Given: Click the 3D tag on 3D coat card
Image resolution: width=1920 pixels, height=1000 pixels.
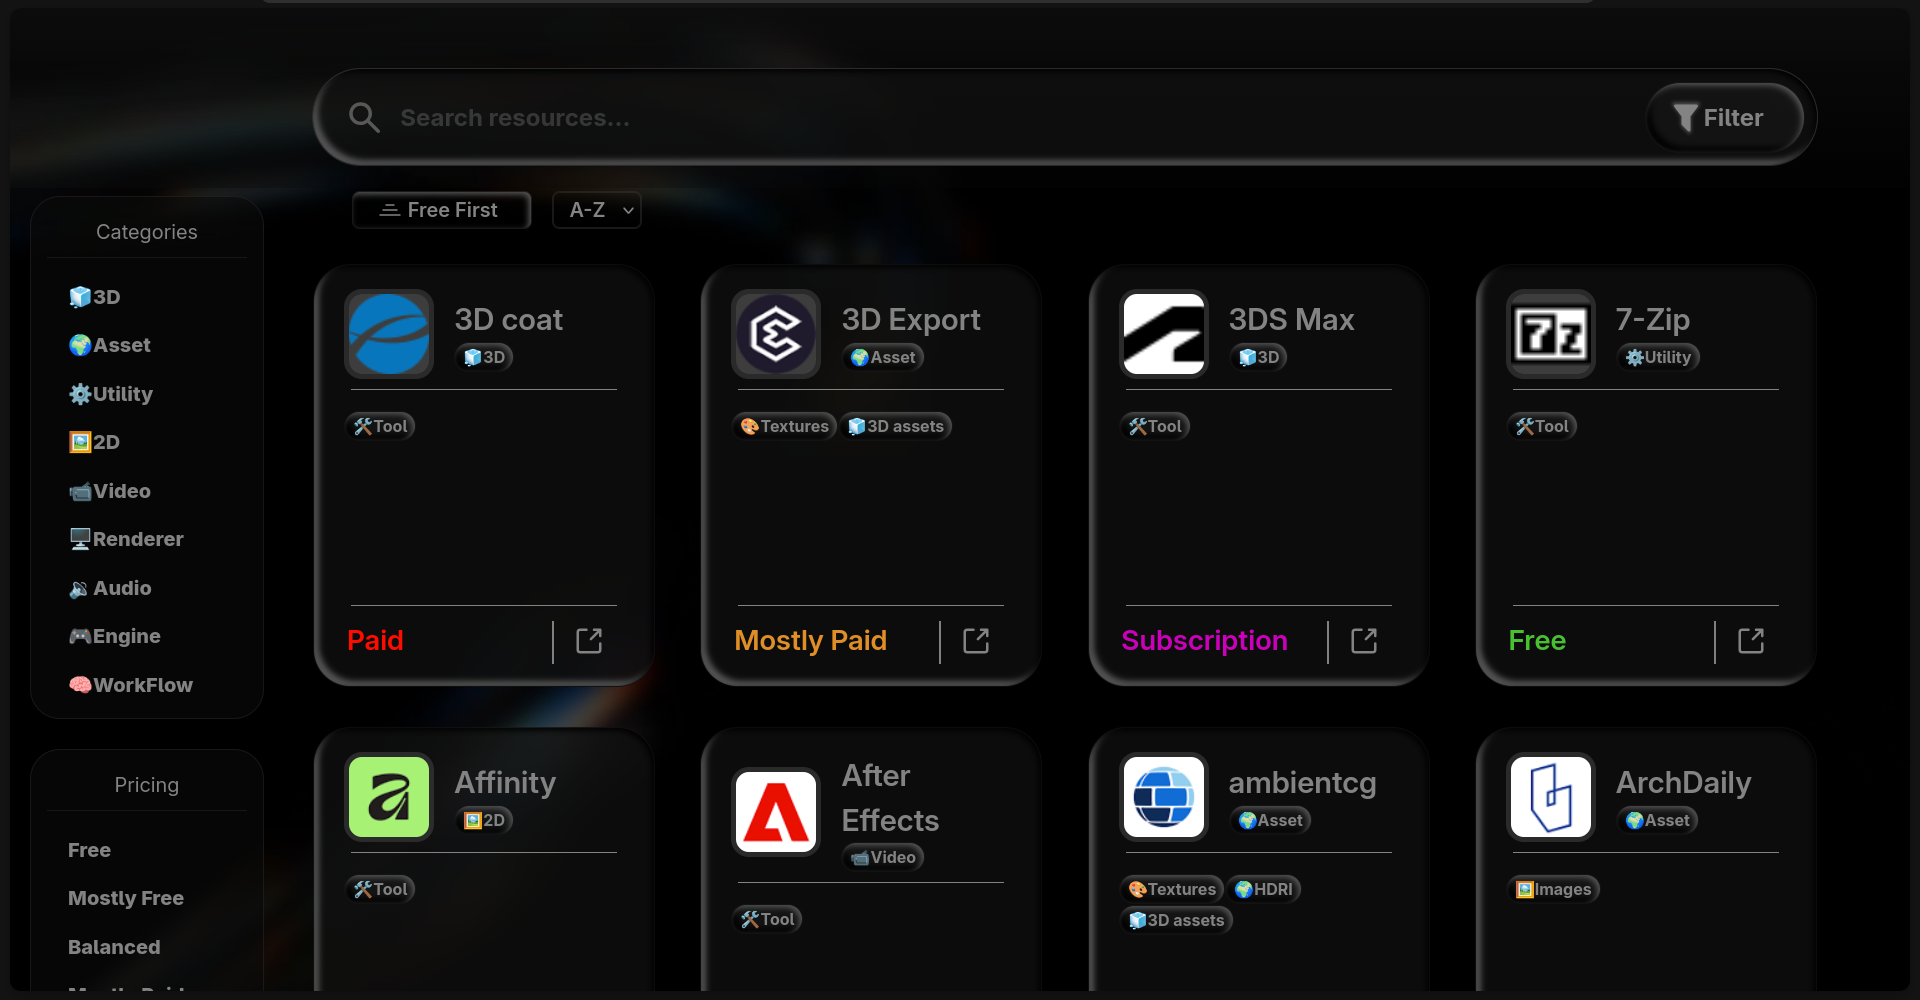Looking at the screenshot, I should coord(485,357).
